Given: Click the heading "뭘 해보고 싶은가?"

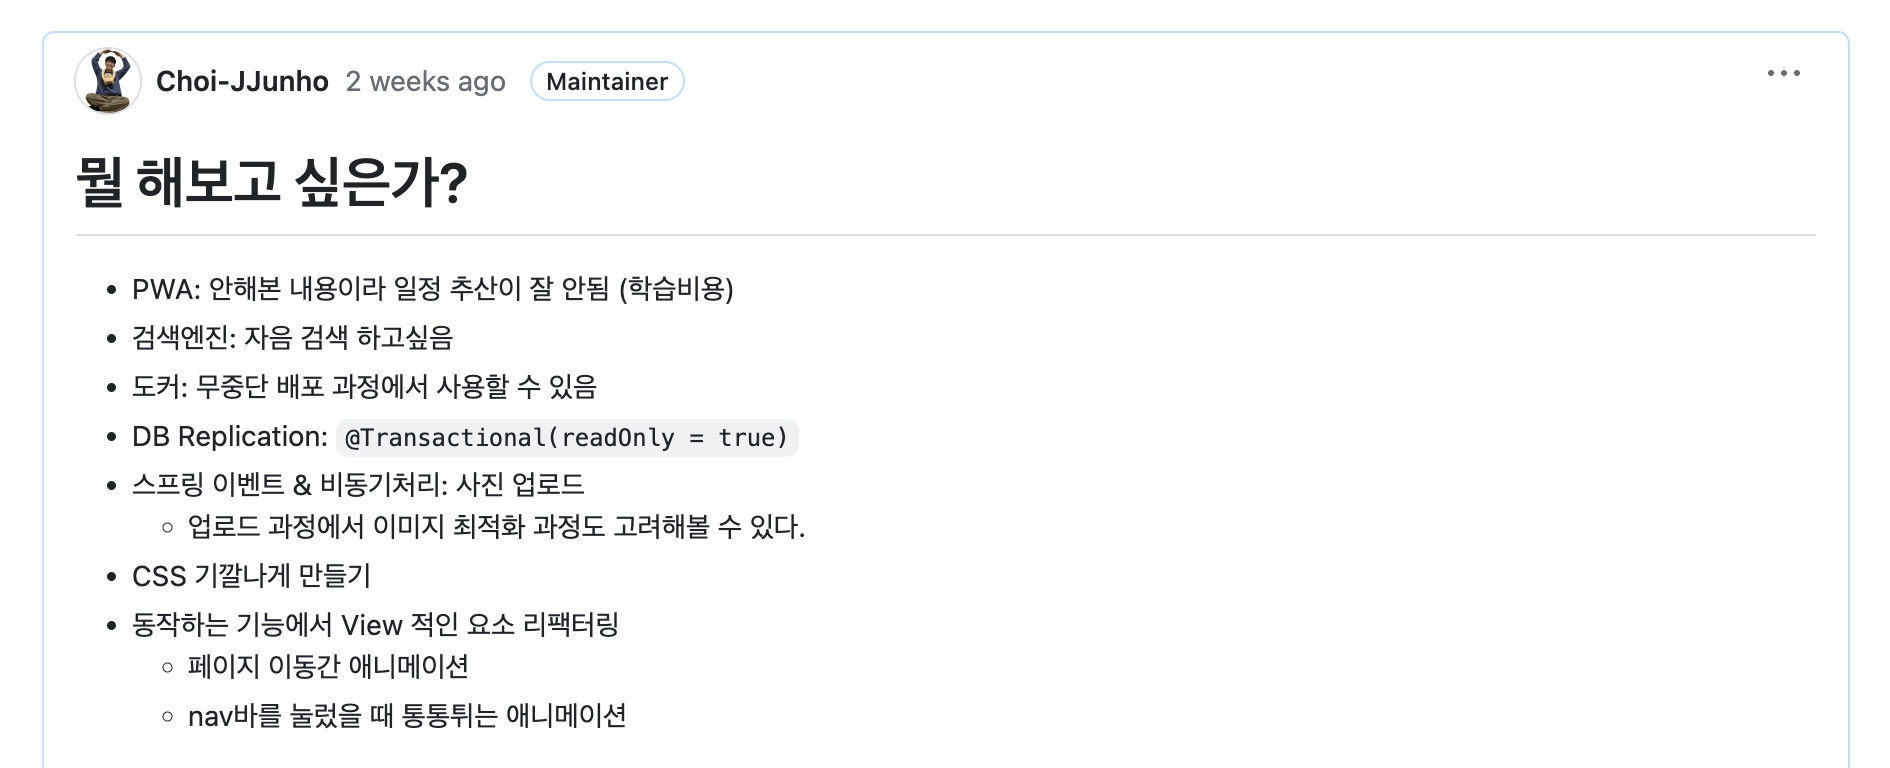Looking at the screenshot, I should [x=272, y=183].
